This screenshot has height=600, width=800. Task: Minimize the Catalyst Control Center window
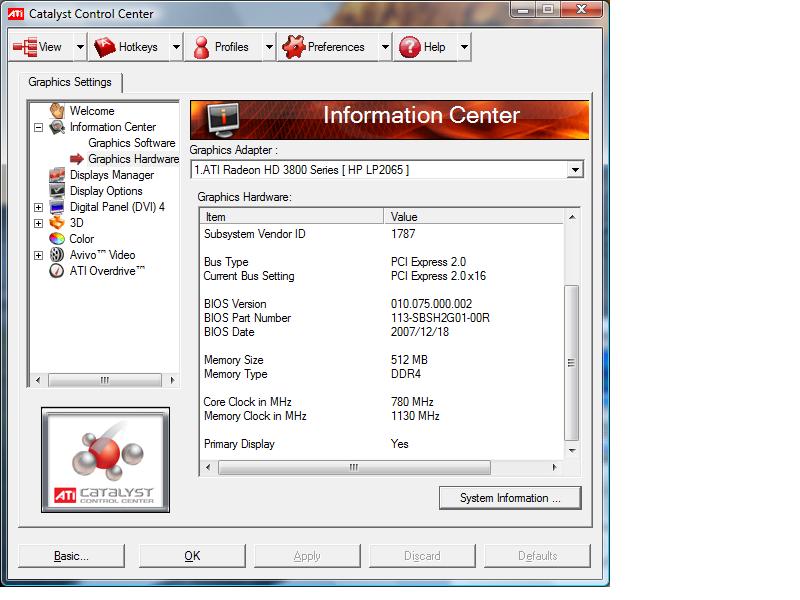click(523, 9)
